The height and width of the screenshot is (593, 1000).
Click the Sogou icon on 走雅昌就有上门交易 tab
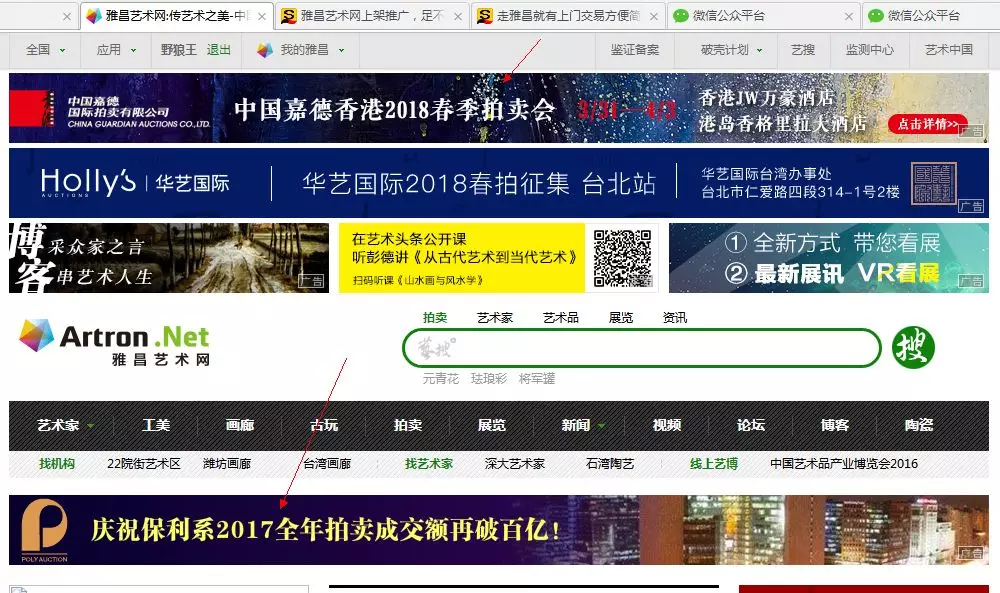pos(485,16)
